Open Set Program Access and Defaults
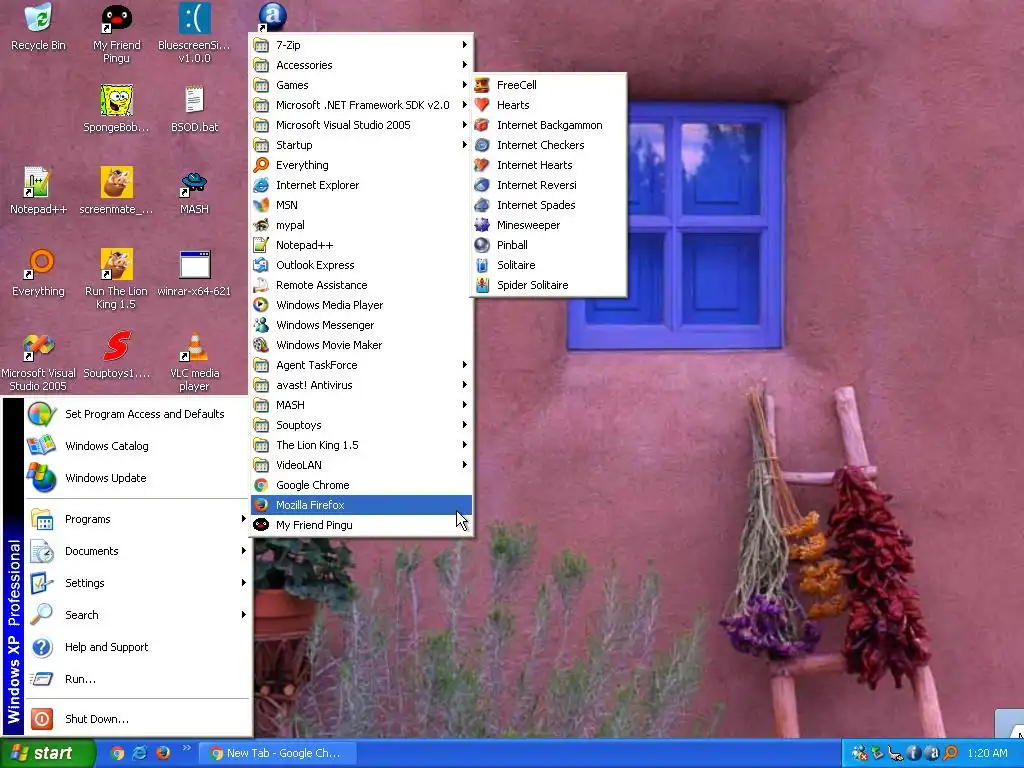This screenshot has height=768, width=1024. (138, 414)
